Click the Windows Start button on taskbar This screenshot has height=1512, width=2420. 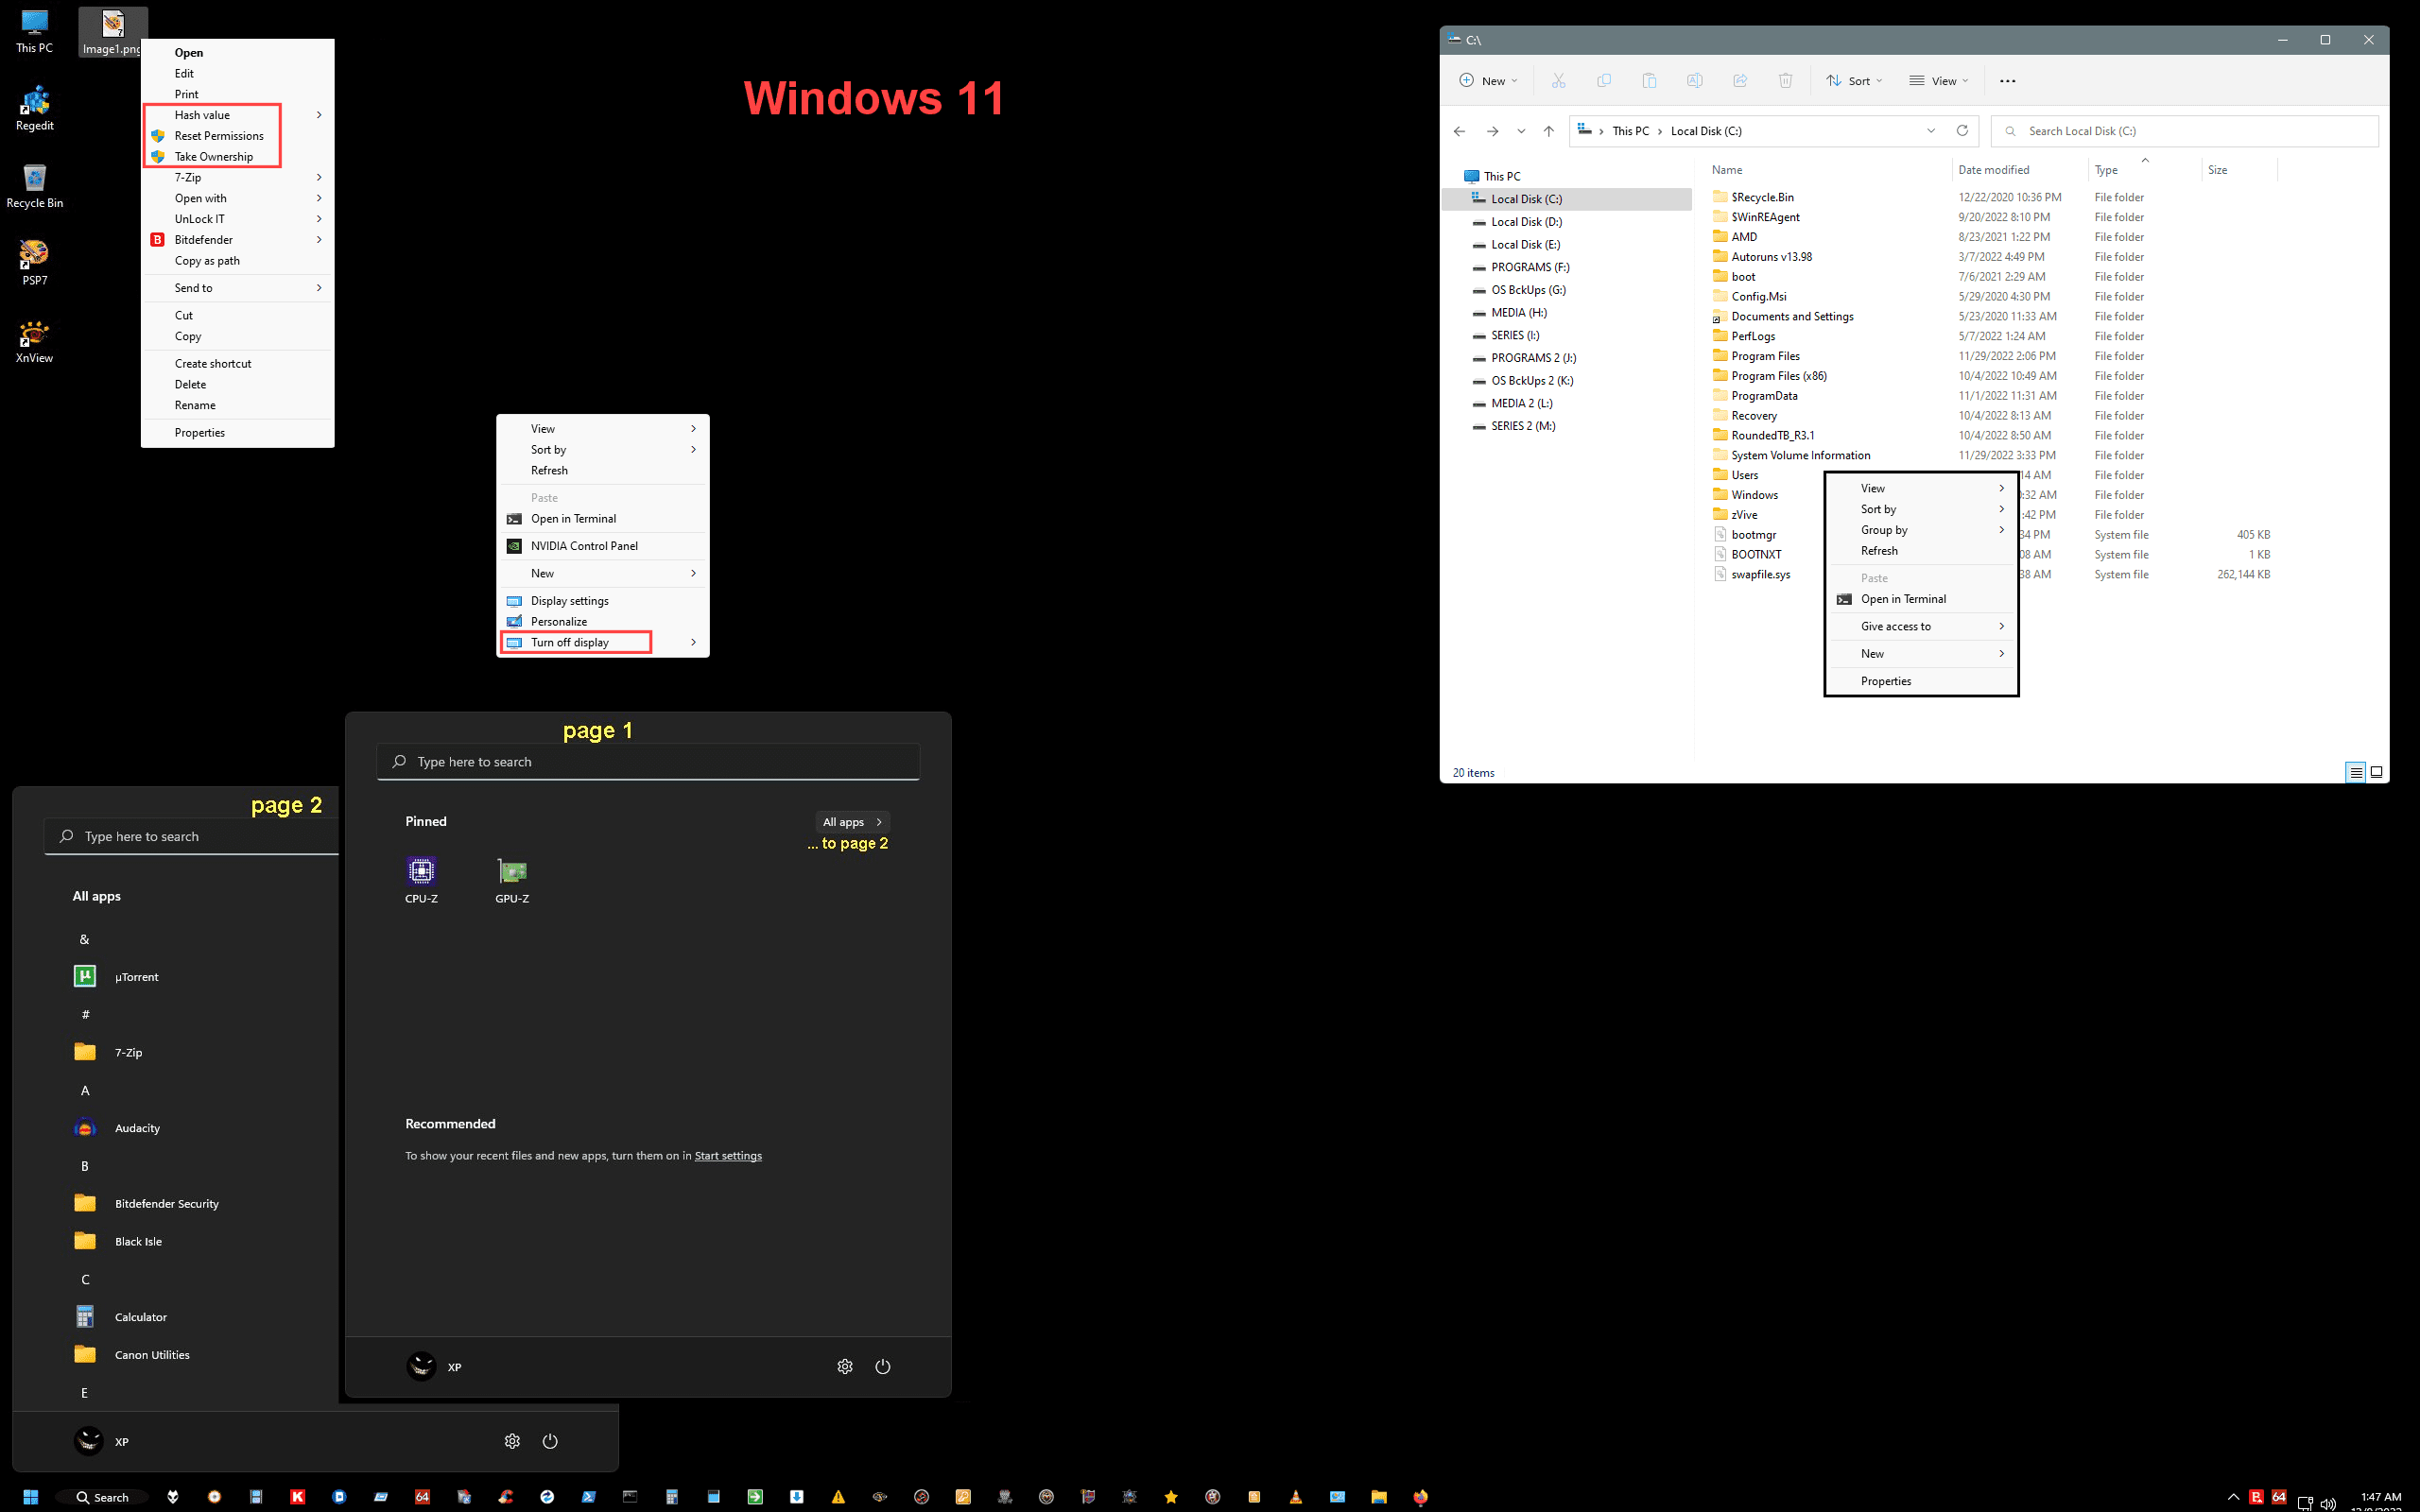pos(30,1497)
